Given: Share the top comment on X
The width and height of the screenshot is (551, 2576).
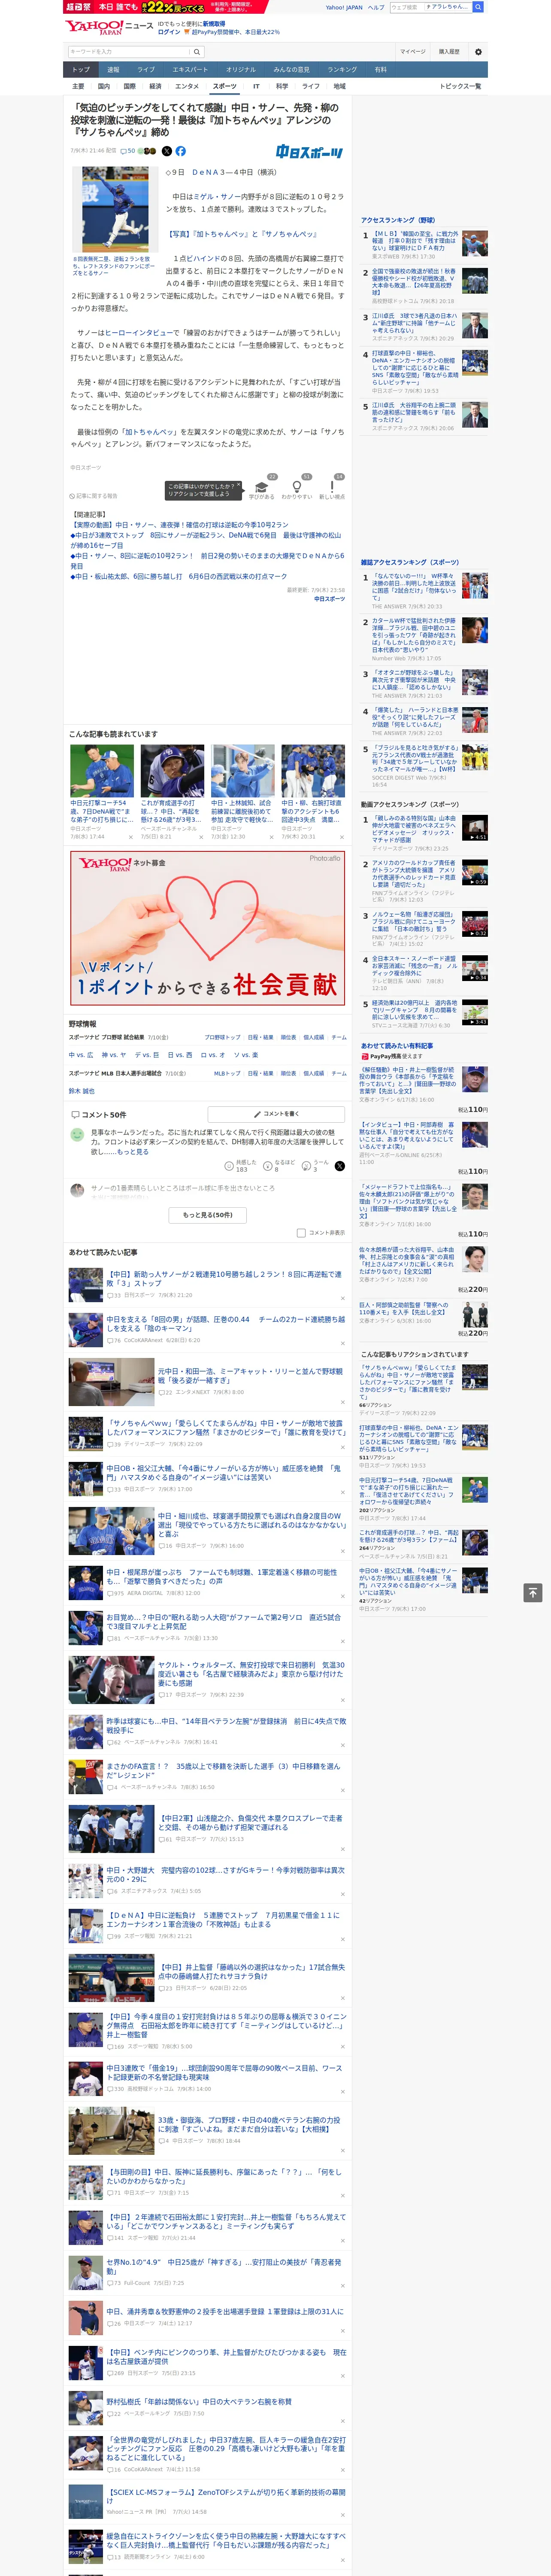Looking at the screenshot, I should (x=339, y=1166).
